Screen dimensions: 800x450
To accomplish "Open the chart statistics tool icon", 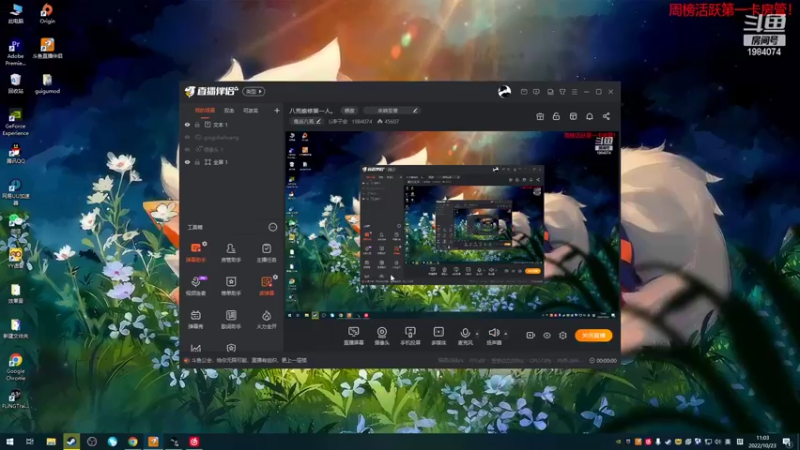I will pyautogui.click(x=196, y=348).
